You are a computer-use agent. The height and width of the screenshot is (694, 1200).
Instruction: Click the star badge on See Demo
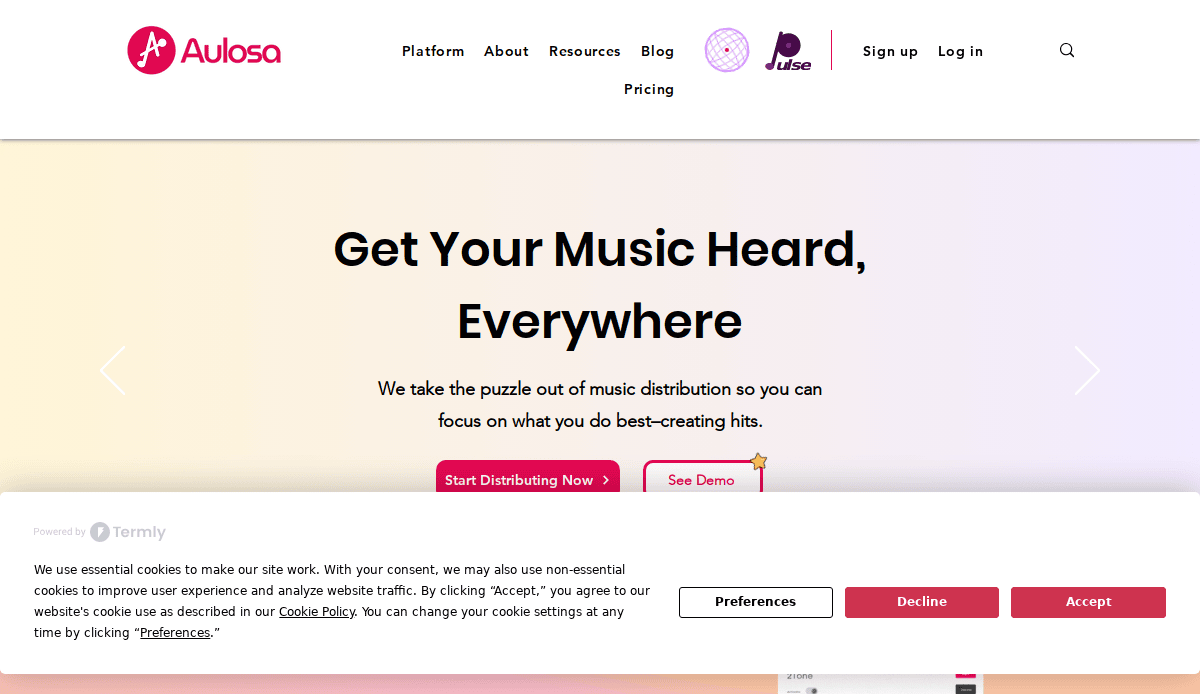pyautogui.click(x=759, y=461)
